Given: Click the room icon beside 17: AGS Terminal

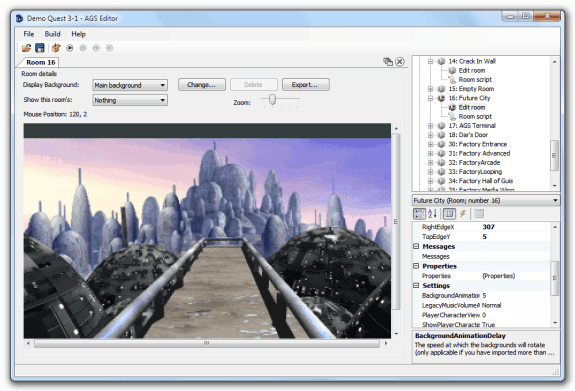Looking at the screenshot, I should click(x=442, y=126).
